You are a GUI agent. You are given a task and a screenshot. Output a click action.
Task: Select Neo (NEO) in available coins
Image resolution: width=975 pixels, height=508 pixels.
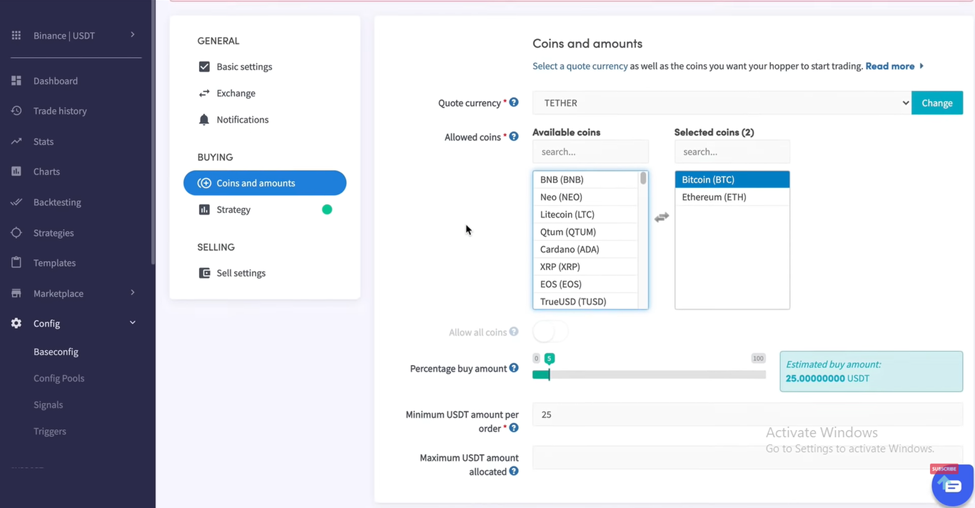coord(586,197)
